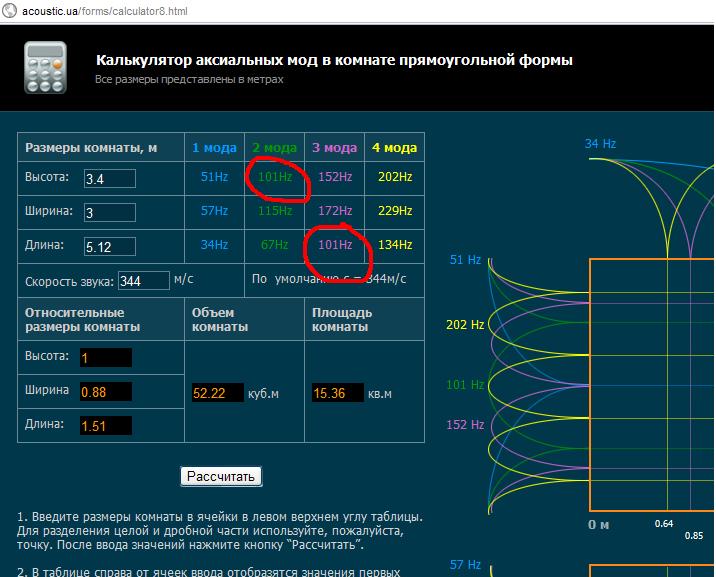The image size is (716, 577).
Task: Select the relative Длина field showing 1.51
Action: [107, 426]
